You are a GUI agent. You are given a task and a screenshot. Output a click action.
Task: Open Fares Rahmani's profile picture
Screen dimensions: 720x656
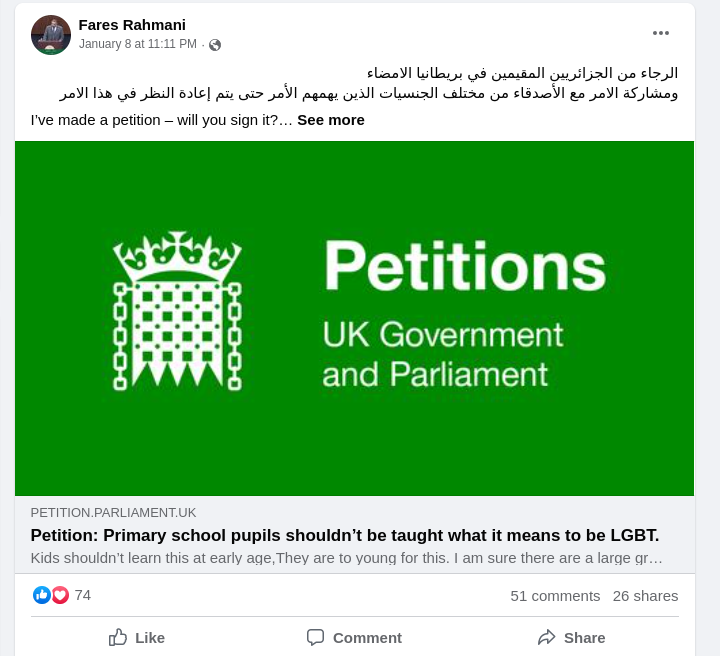coord(51,35)
